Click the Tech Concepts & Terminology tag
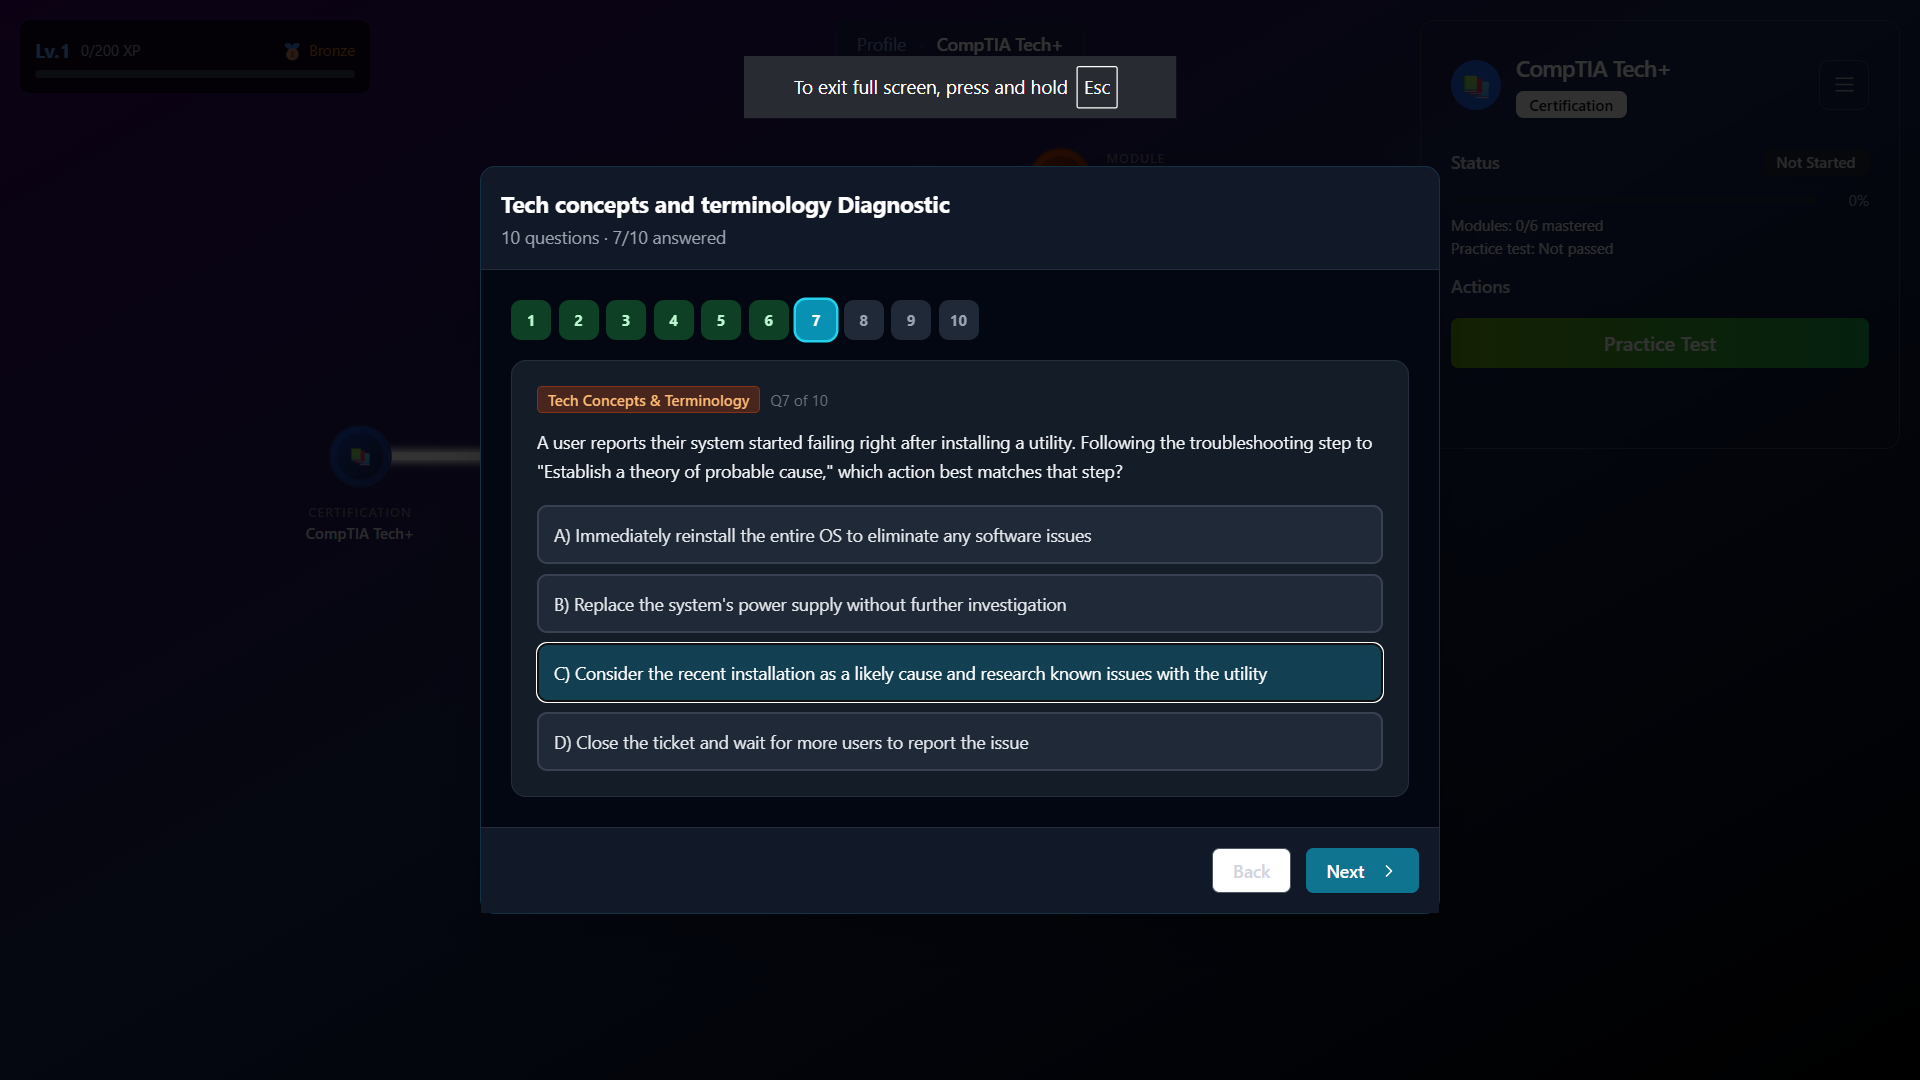1920x1080 pixels. click(x=647, y=400)
